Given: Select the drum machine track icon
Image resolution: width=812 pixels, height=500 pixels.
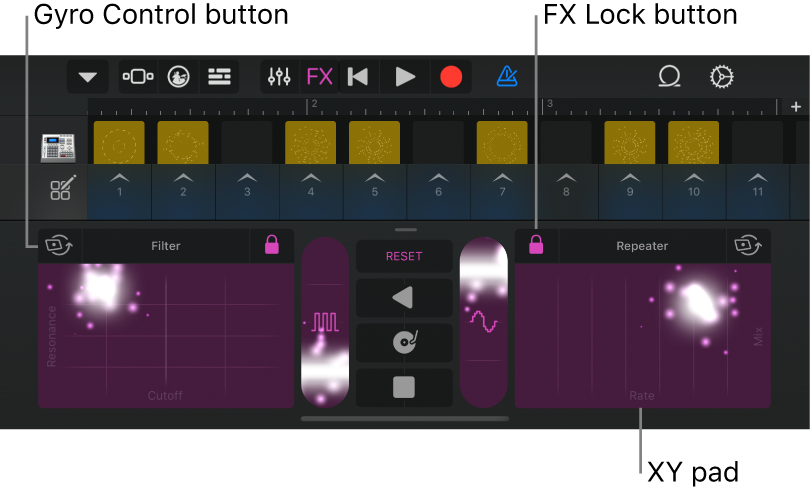Looking at the screenshot, I should pos(59,148).
